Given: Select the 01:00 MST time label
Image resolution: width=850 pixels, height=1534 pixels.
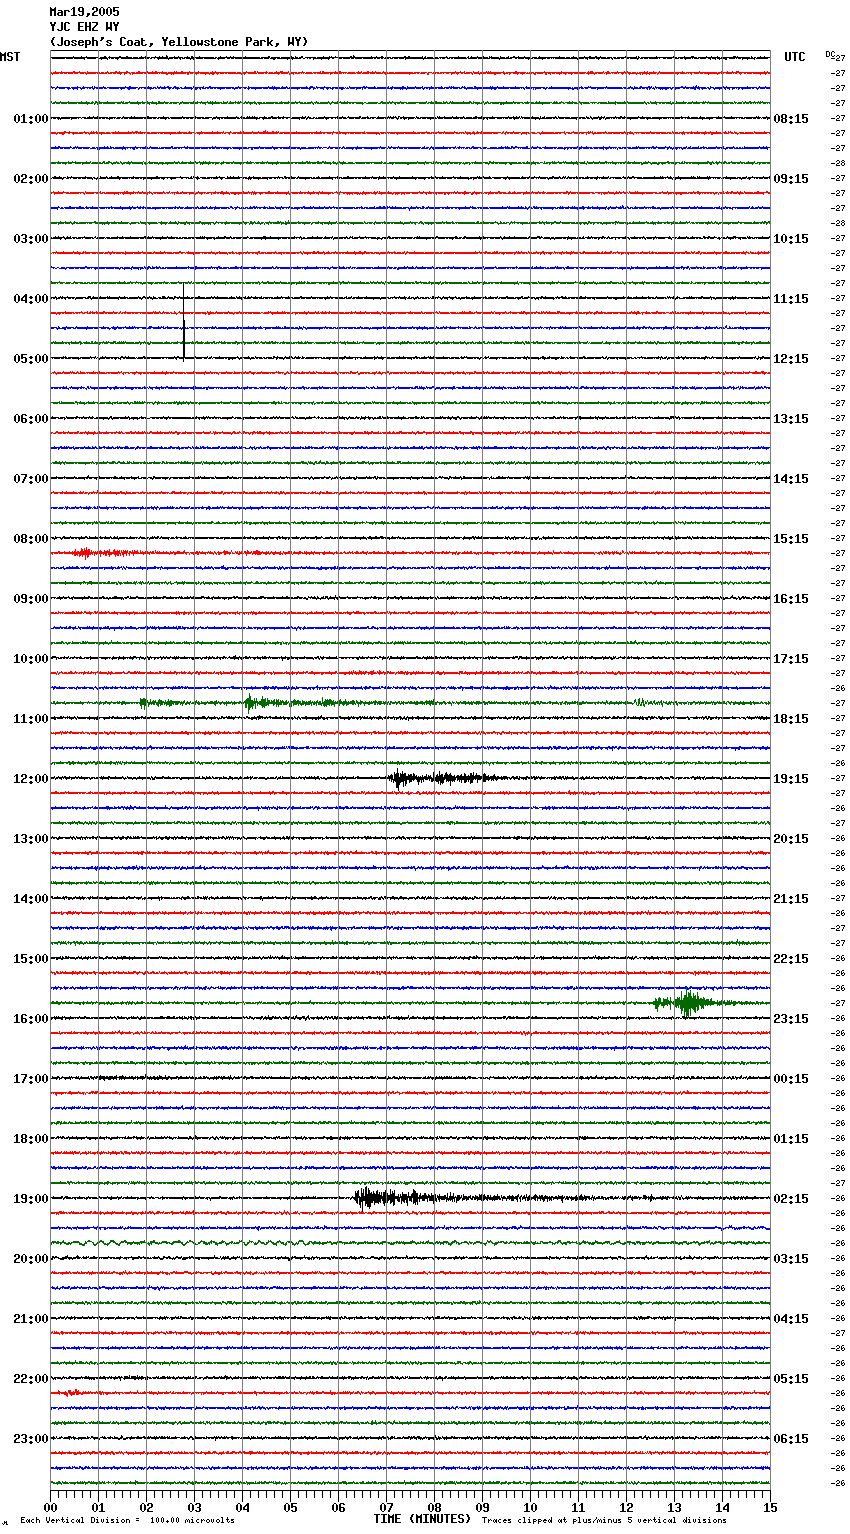Looking at the screenshot, I should pyautogui.click(x=31, y=119).
